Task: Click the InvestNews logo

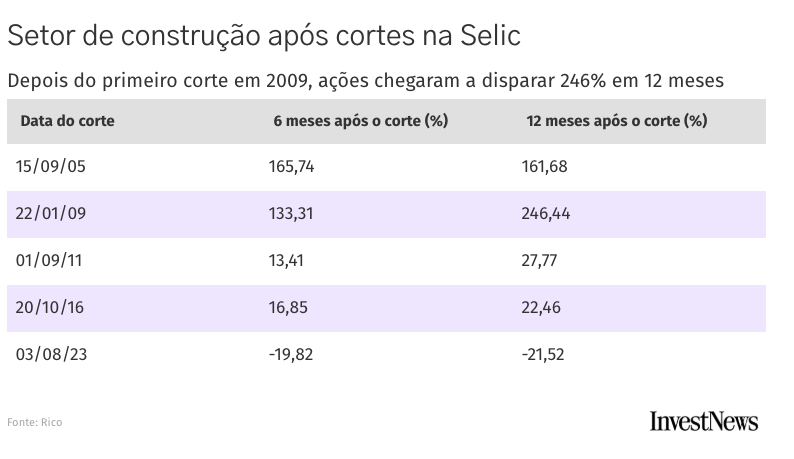Action: pos(703,421)
